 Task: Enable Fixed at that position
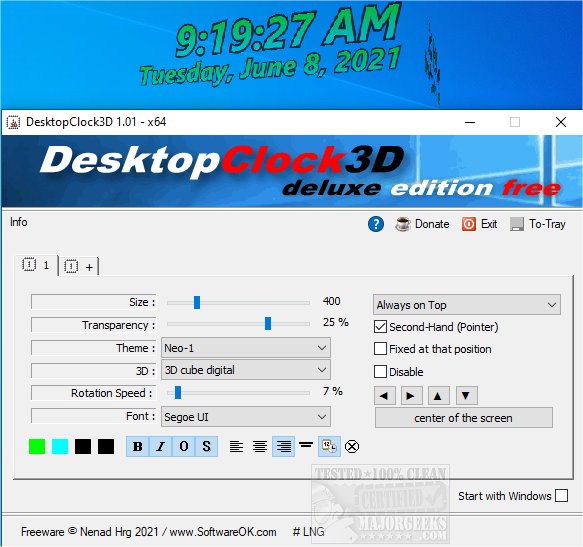click(380, 349)
